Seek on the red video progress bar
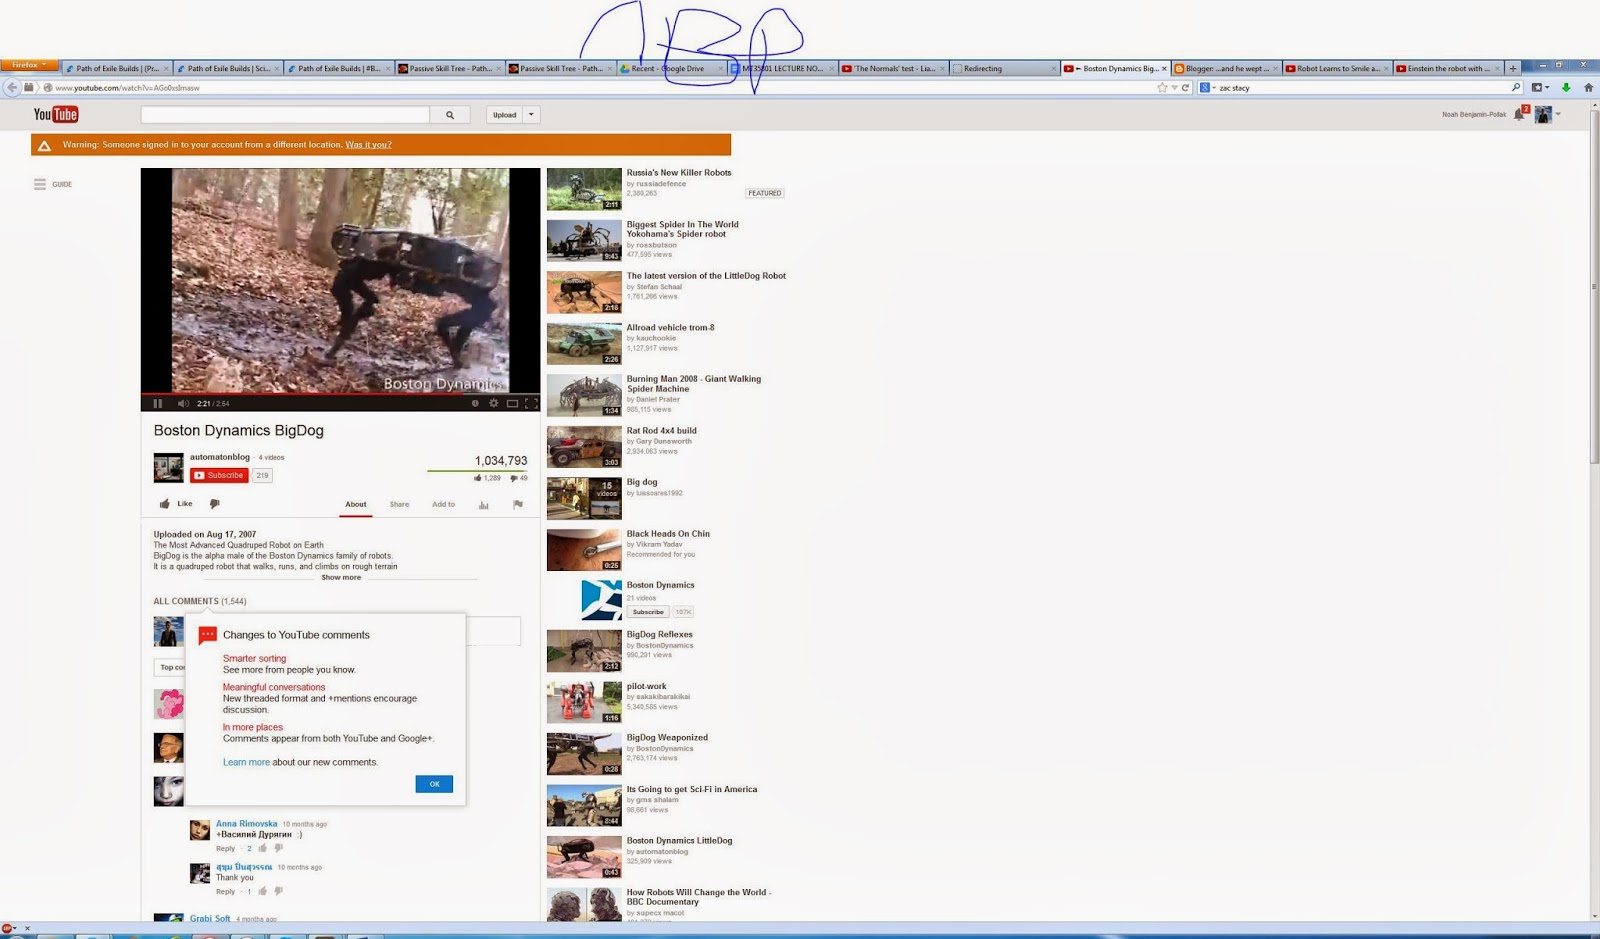The width and height of the screenshot is (1600, 939). 340,393
